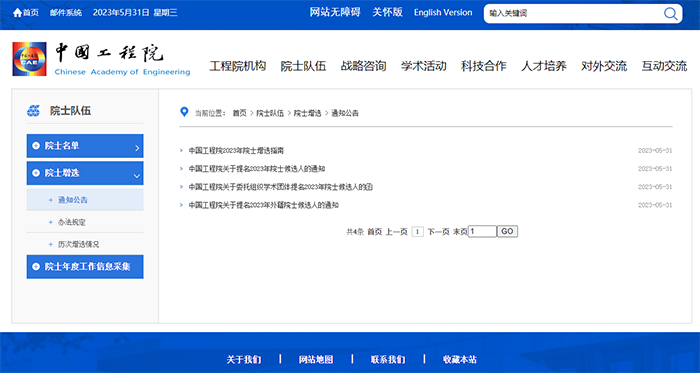Click pagination 首页 link
This screenshot has width=700, height=373.
point(375,232)
